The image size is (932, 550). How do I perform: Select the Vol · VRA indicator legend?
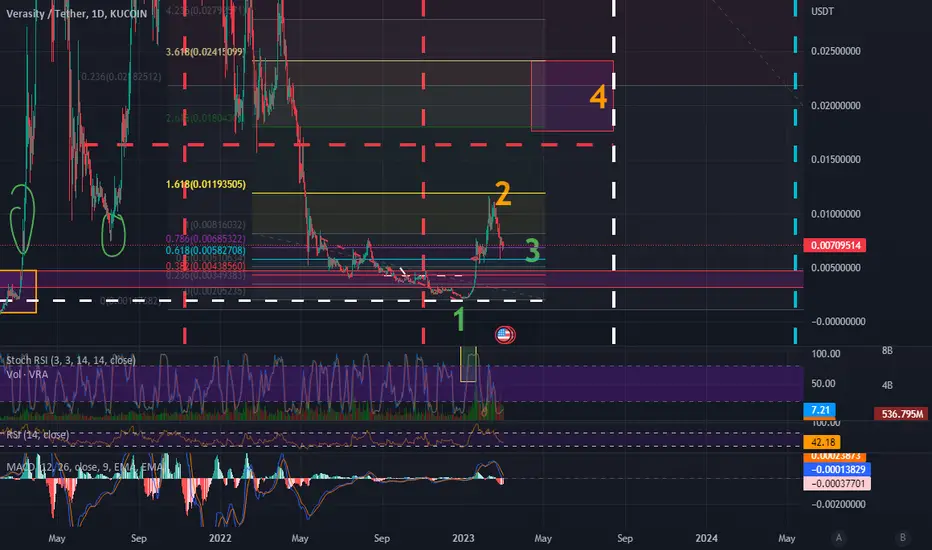pos(27,375)
